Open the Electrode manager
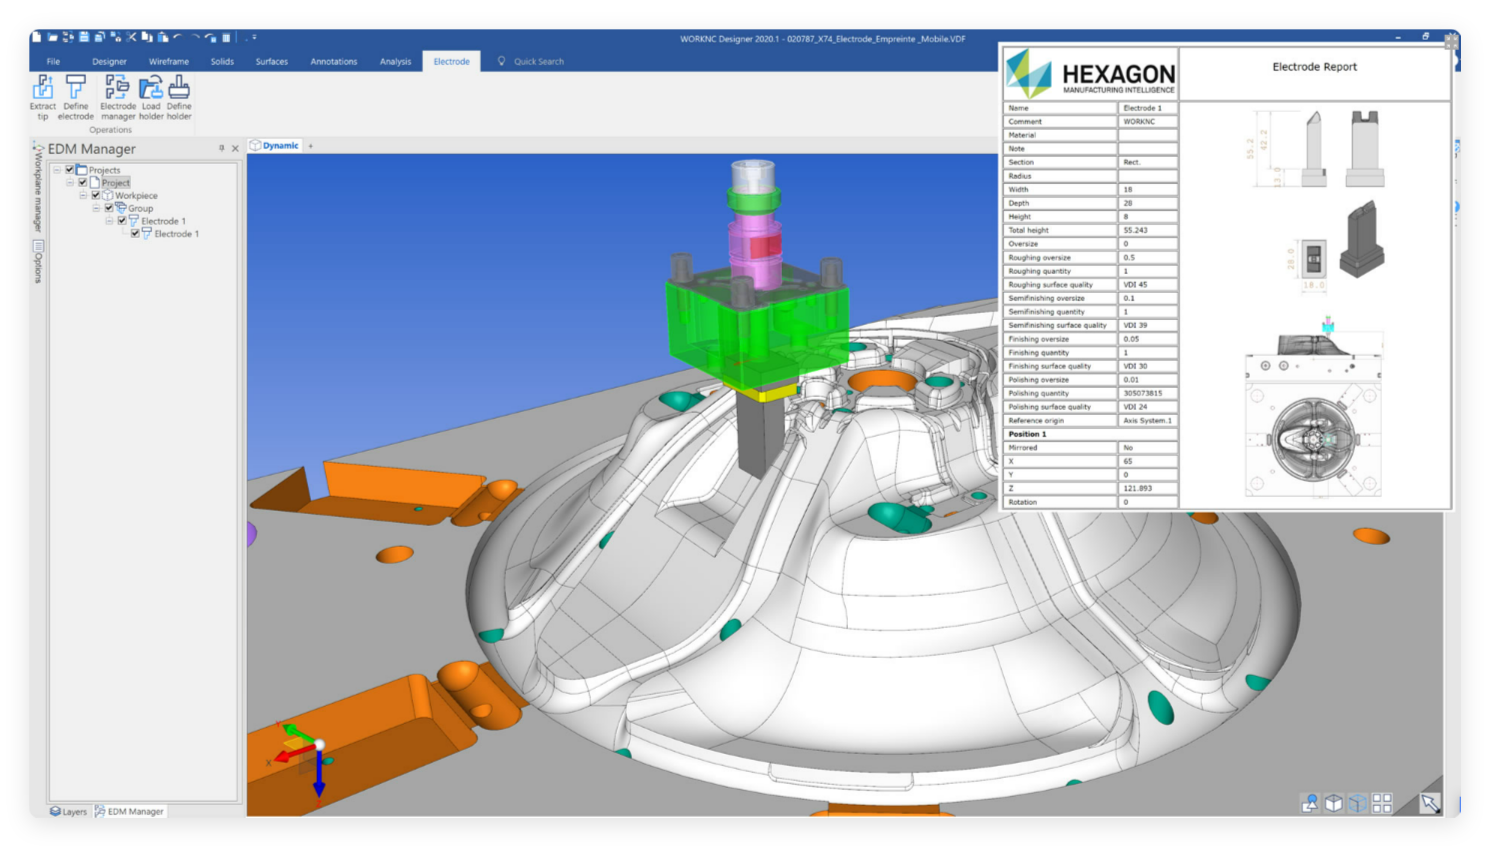The width and height of the screenshot is (1489, 846). click(117, 96)
